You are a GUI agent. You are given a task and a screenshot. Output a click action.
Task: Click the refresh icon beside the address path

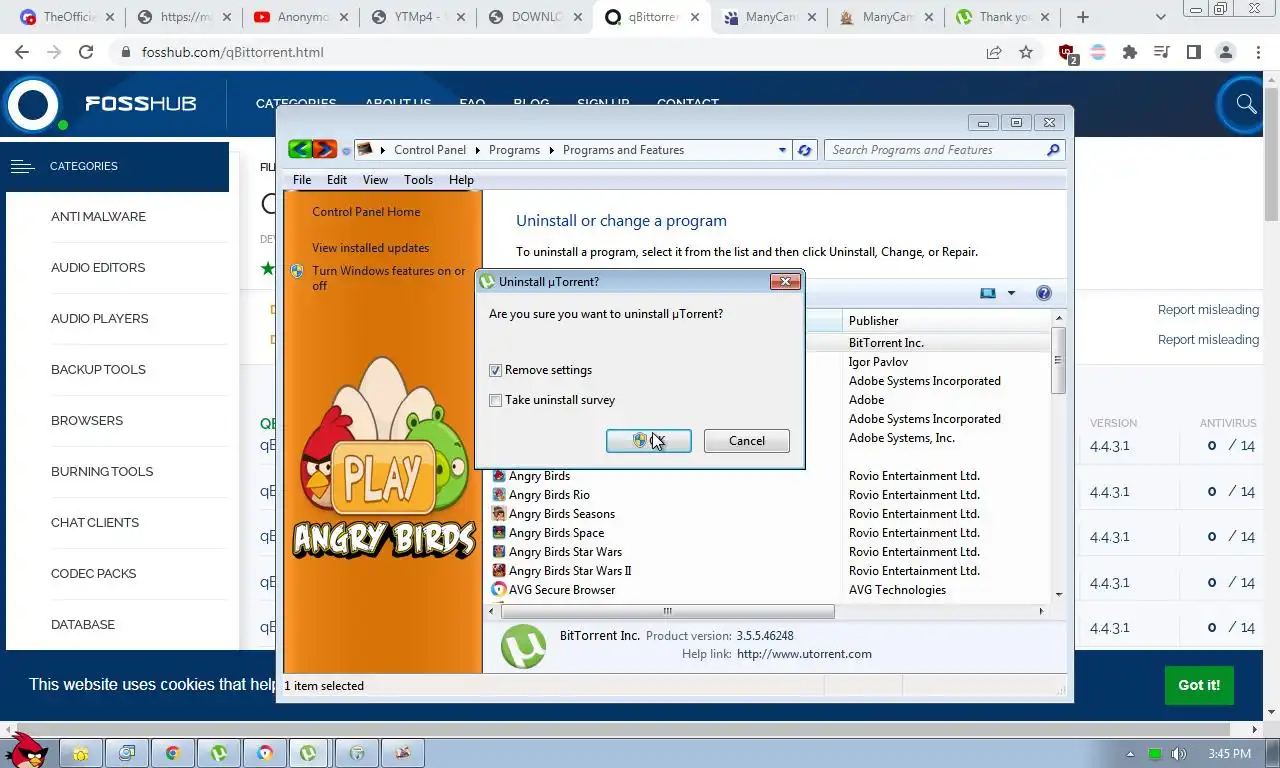coord(805,150)
